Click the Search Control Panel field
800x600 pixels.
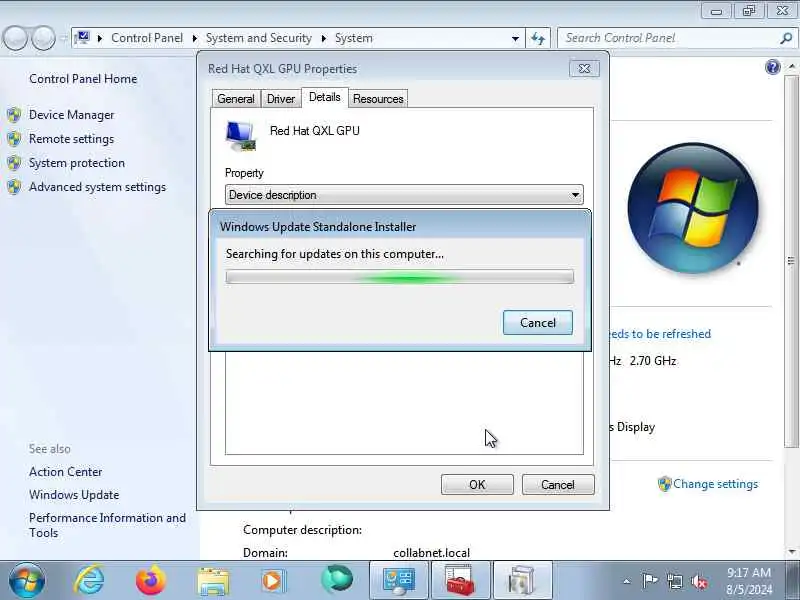[x=668, y=38]
